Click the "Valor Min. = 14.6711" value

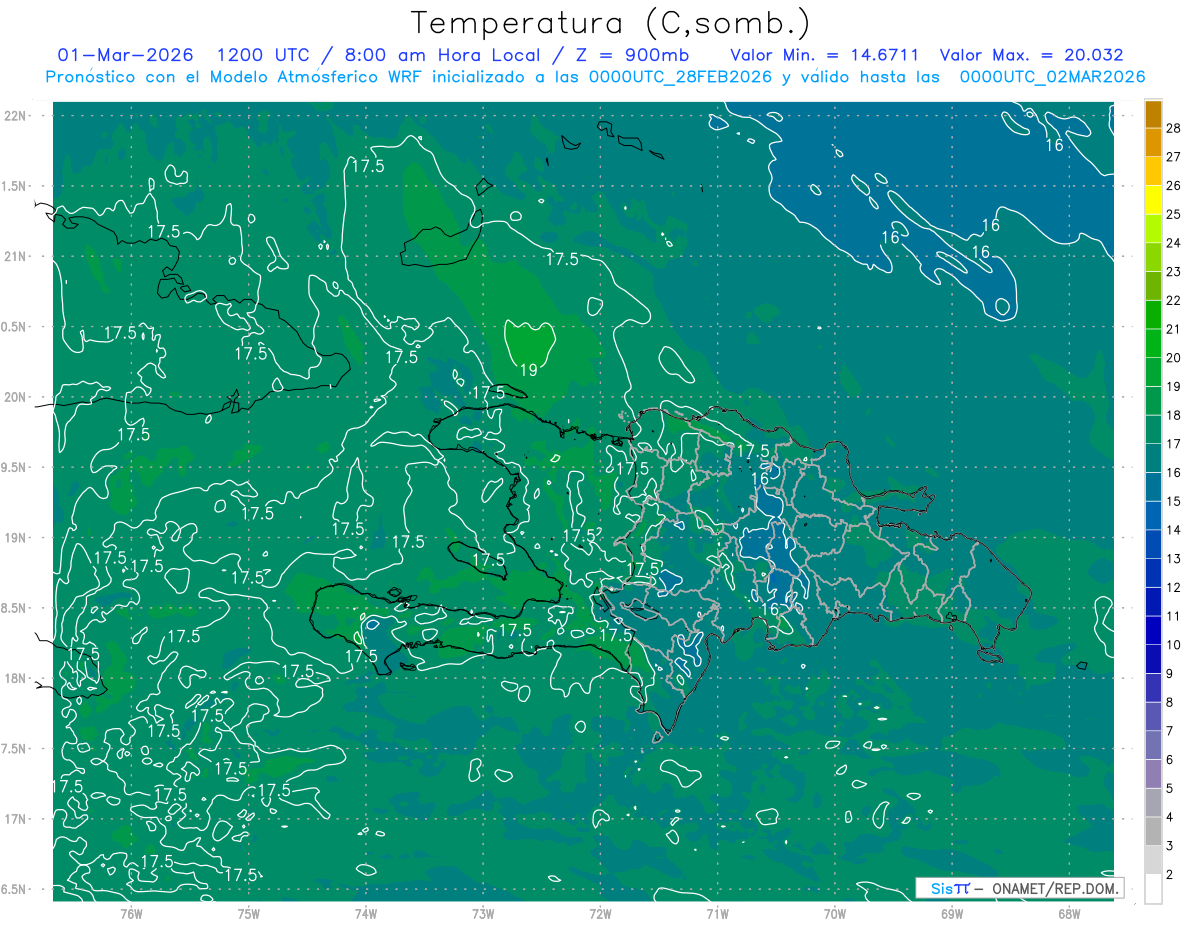[x=825, y=56]
